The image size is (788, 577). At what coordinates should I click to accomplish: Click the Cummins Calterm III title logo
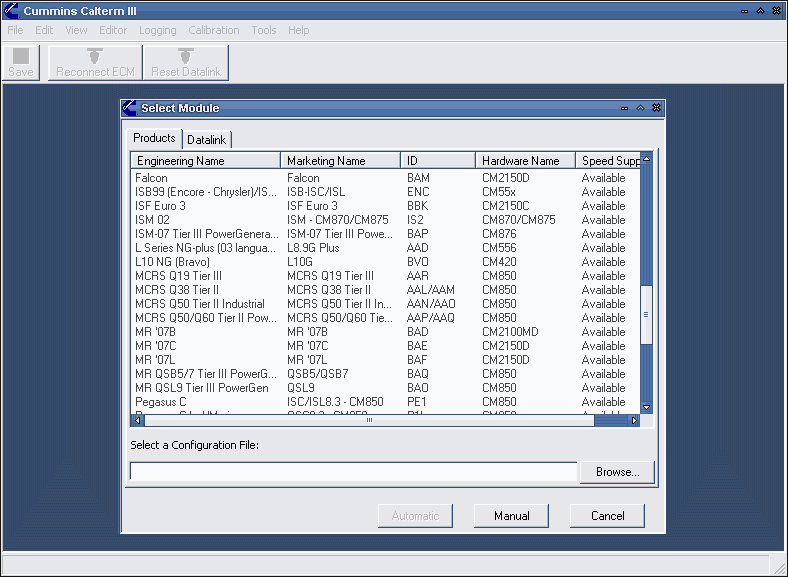coord(11,11)
